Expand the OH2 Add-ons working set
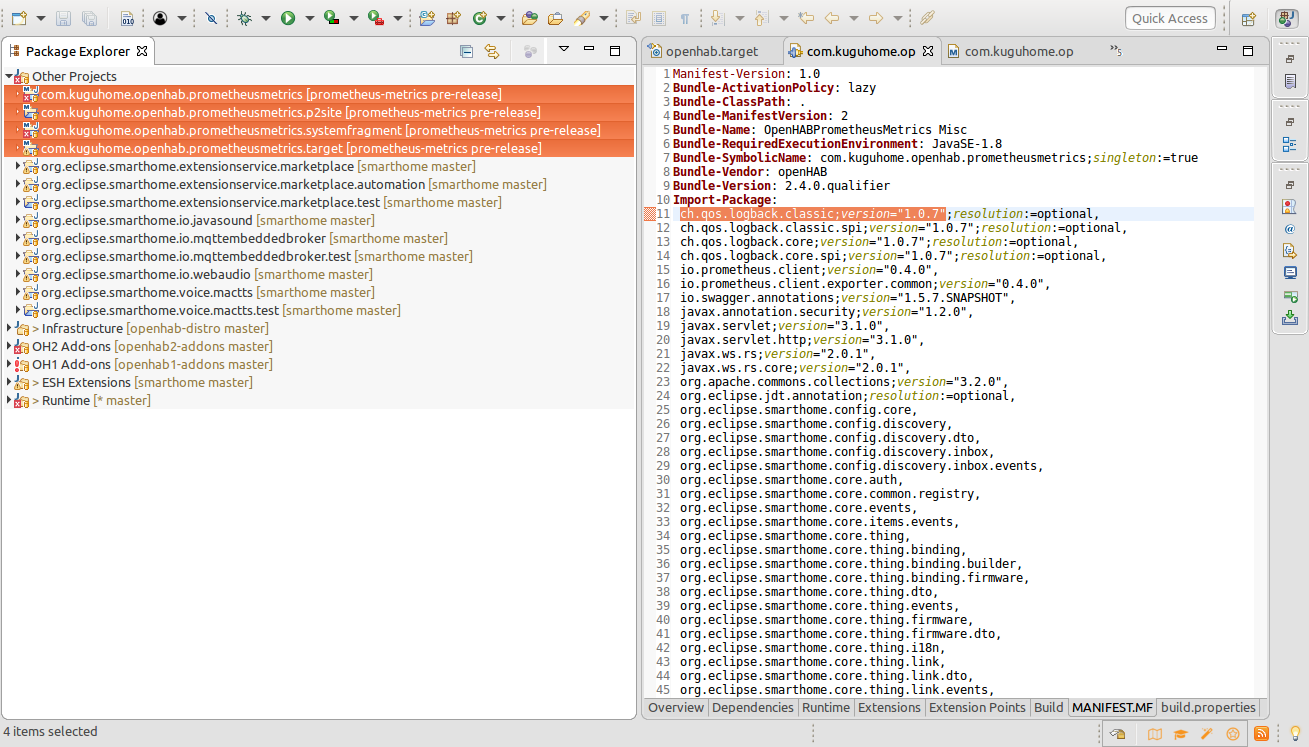Viewport: 1309px width, 747px height. pyautogui.click(x=9, y=346)
